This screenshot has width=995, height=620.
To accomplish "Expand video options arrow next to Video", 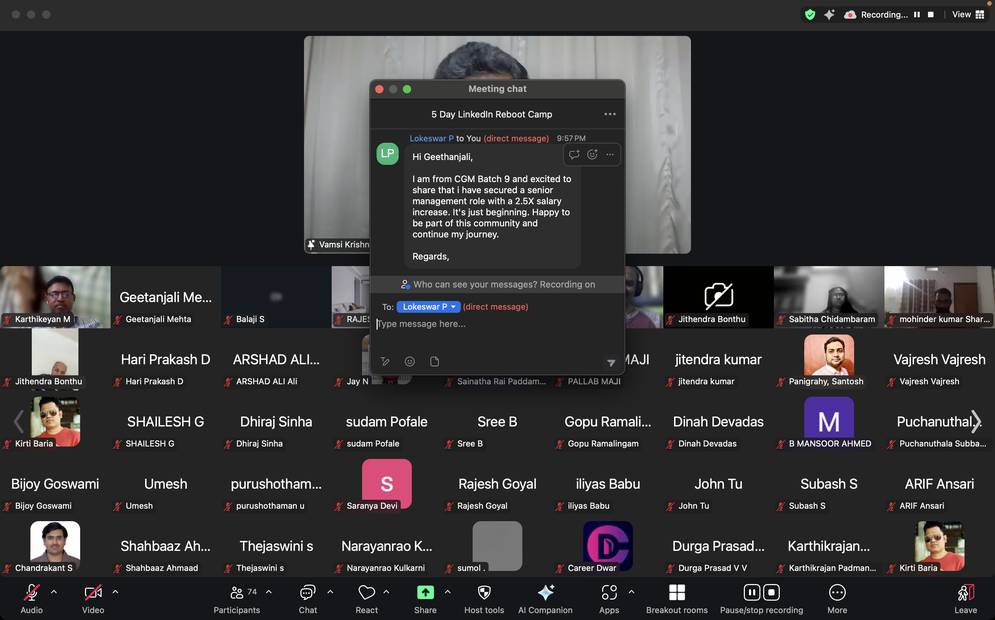I will [x=115, y=591].
